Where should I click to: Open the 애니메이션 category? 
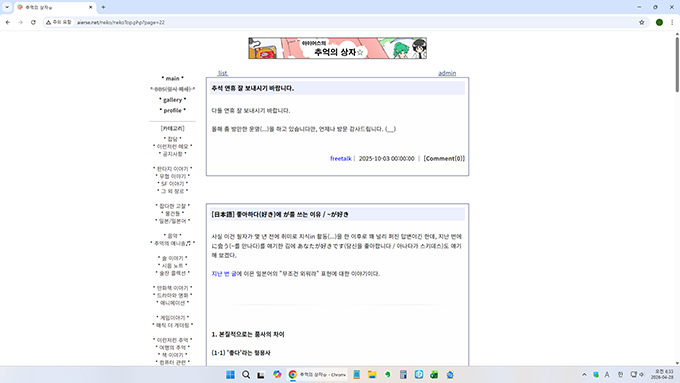[173, 303]
